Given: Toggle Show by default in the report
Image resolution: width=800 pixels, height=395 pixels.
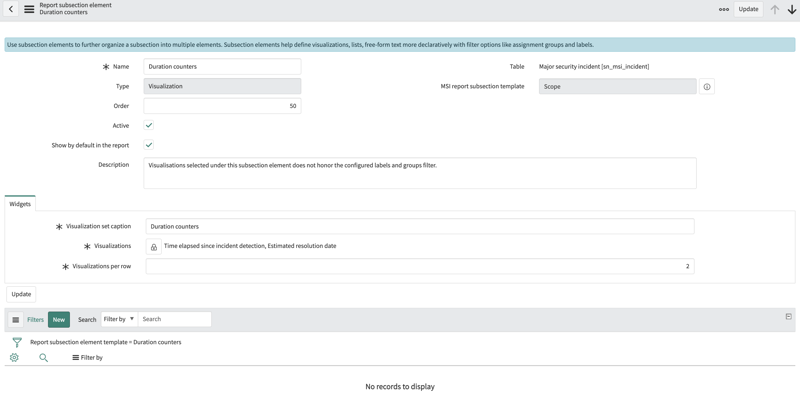Looking at the screenshot, I should [148, 145].
